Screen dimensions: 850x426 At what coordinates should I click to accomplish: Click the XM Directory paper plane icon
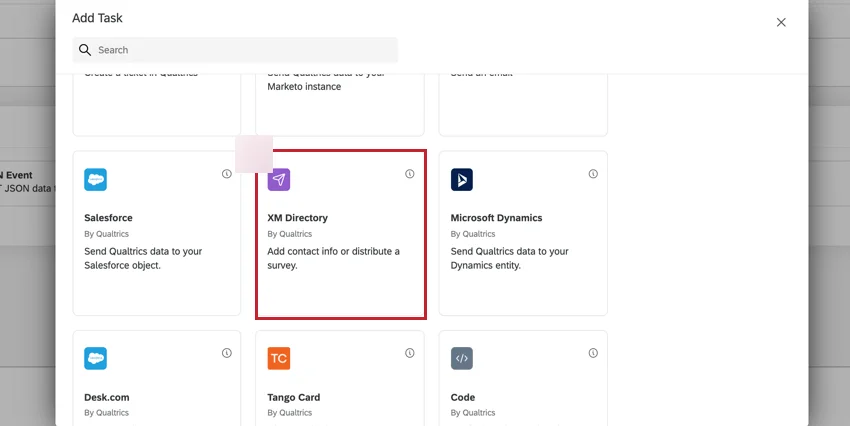pos(279,180)
